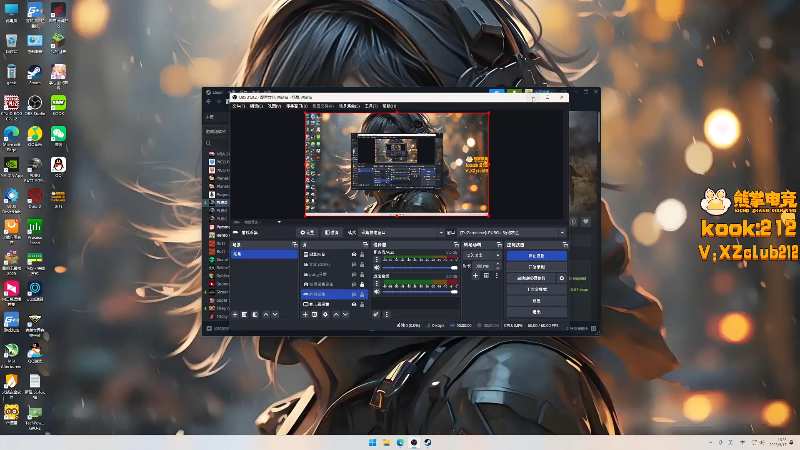Open scene filters icon in Scenes toolbar
The height and width of the screenshot is (450, 800).
pyautogui.click(x=255, y=314)
